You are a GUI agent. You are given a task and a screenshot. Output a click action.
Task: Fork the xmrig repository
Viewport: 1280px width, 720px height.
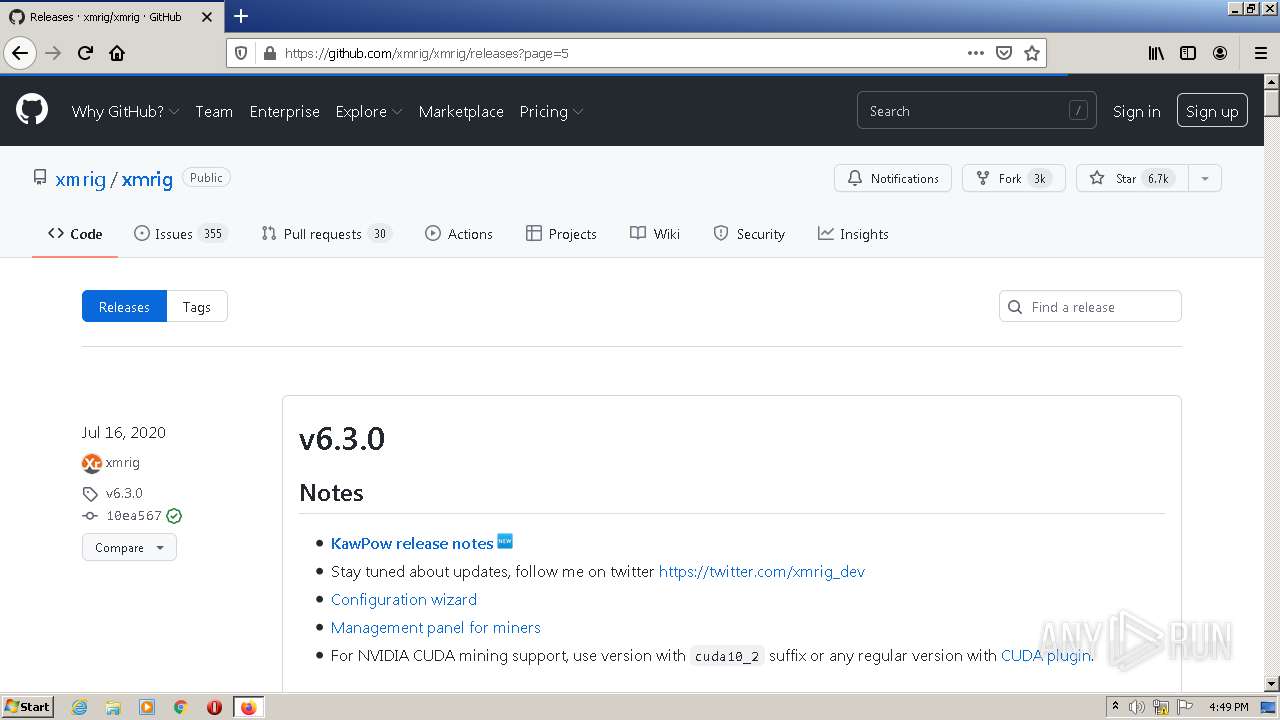tap(1013, 178)
